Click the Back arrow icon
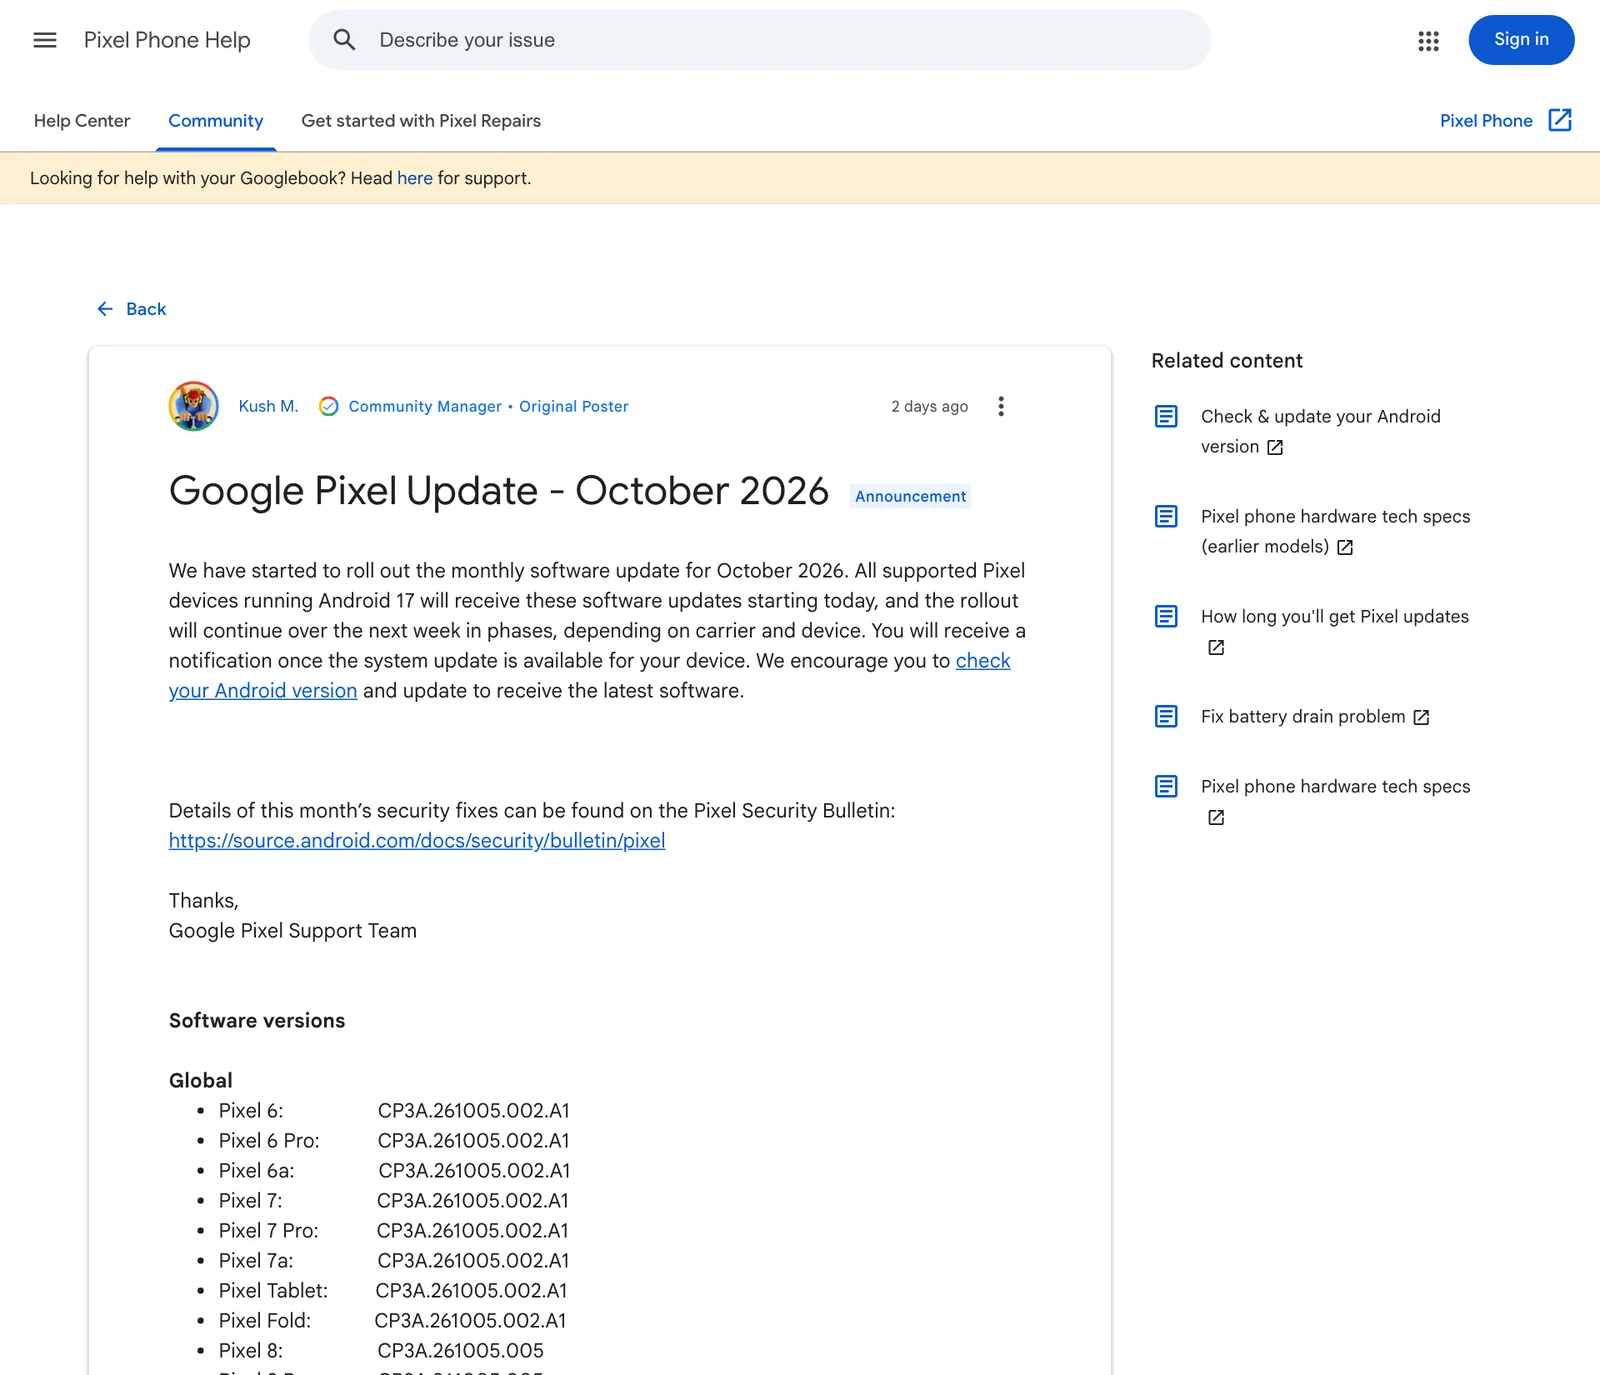The width and height of the screenshot is (1600, 1375). click(105, 309)
